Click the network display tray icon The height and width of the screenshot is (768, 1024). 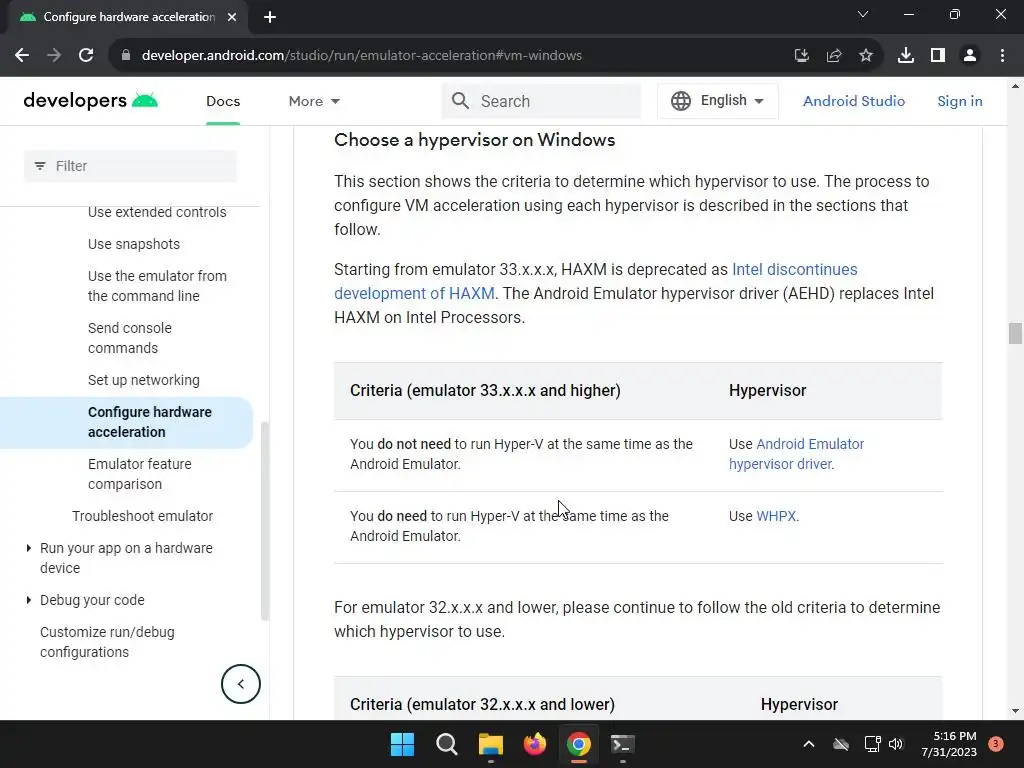click(872, 744)
